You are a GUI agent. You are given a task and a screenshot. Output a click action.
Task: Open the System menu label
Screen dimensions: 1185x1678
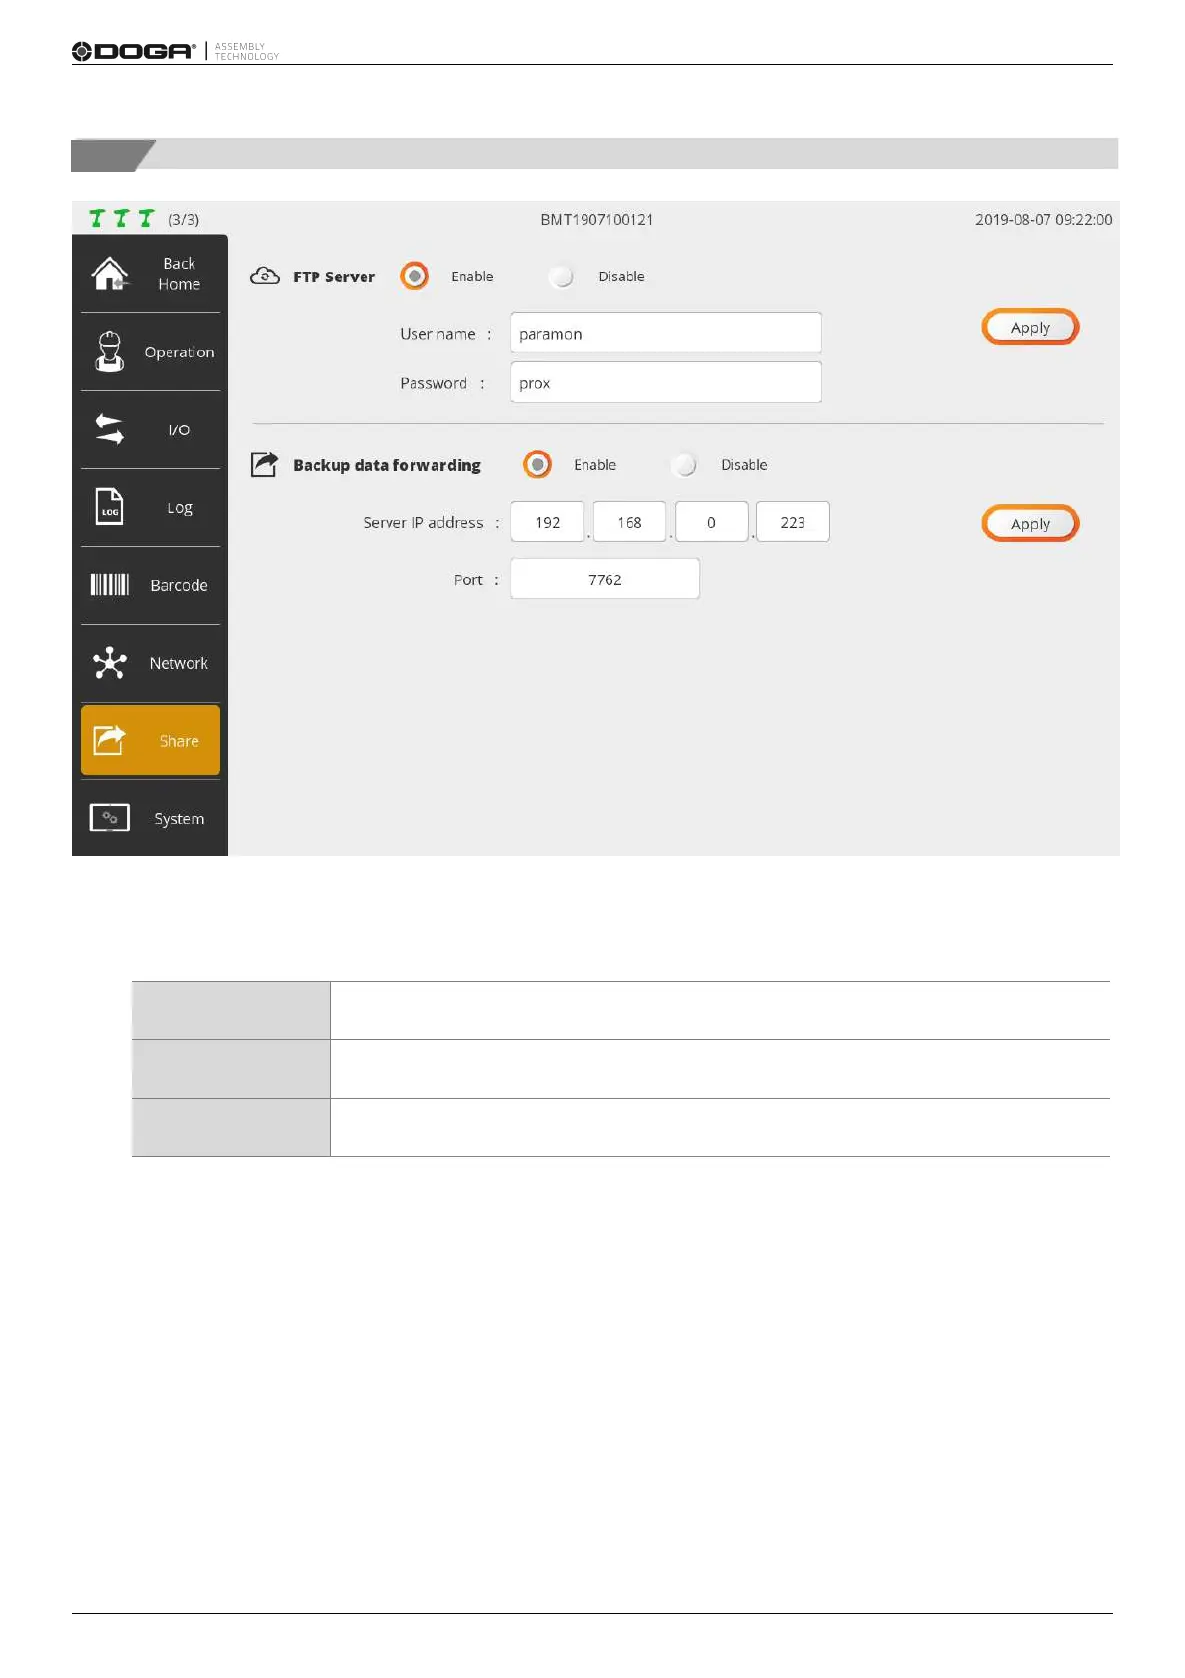[x=179, y=819]
